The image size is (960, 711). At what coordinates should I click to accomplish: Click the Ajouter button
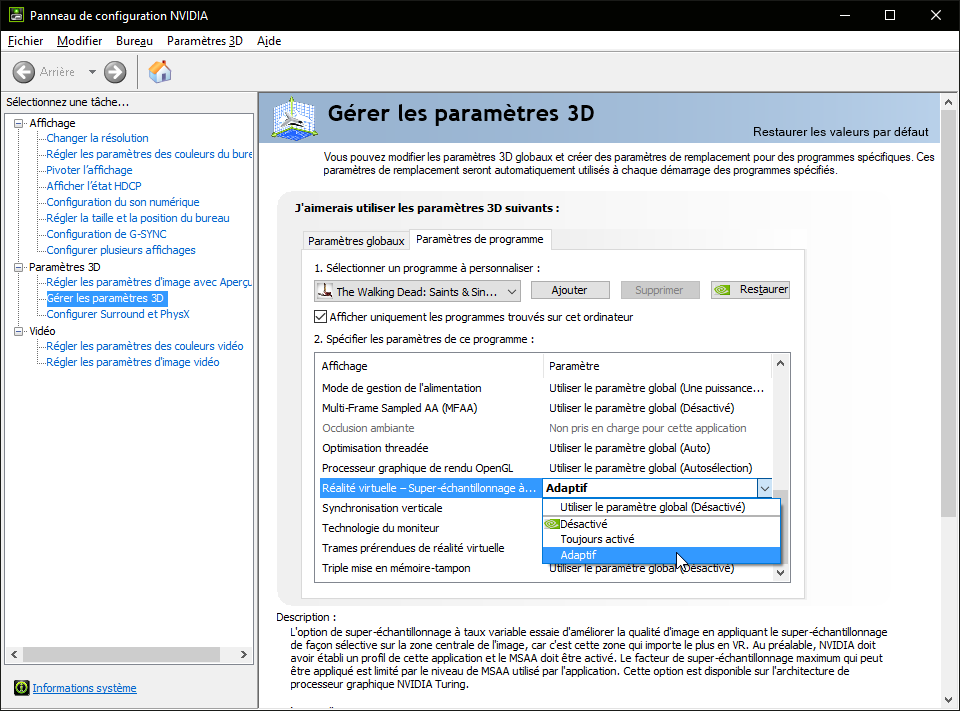click(570, 289)
